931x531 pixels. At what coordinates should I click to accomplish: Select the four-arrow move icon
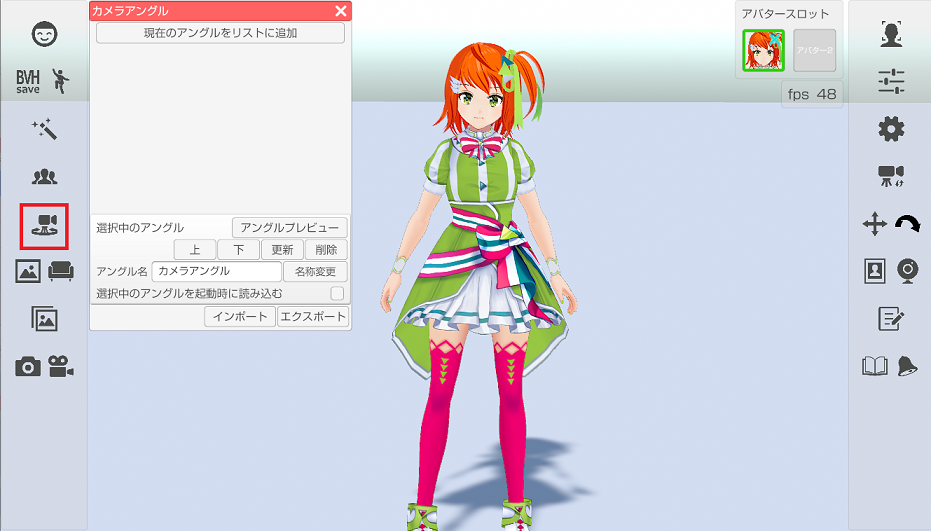click(x=875, y=224)
